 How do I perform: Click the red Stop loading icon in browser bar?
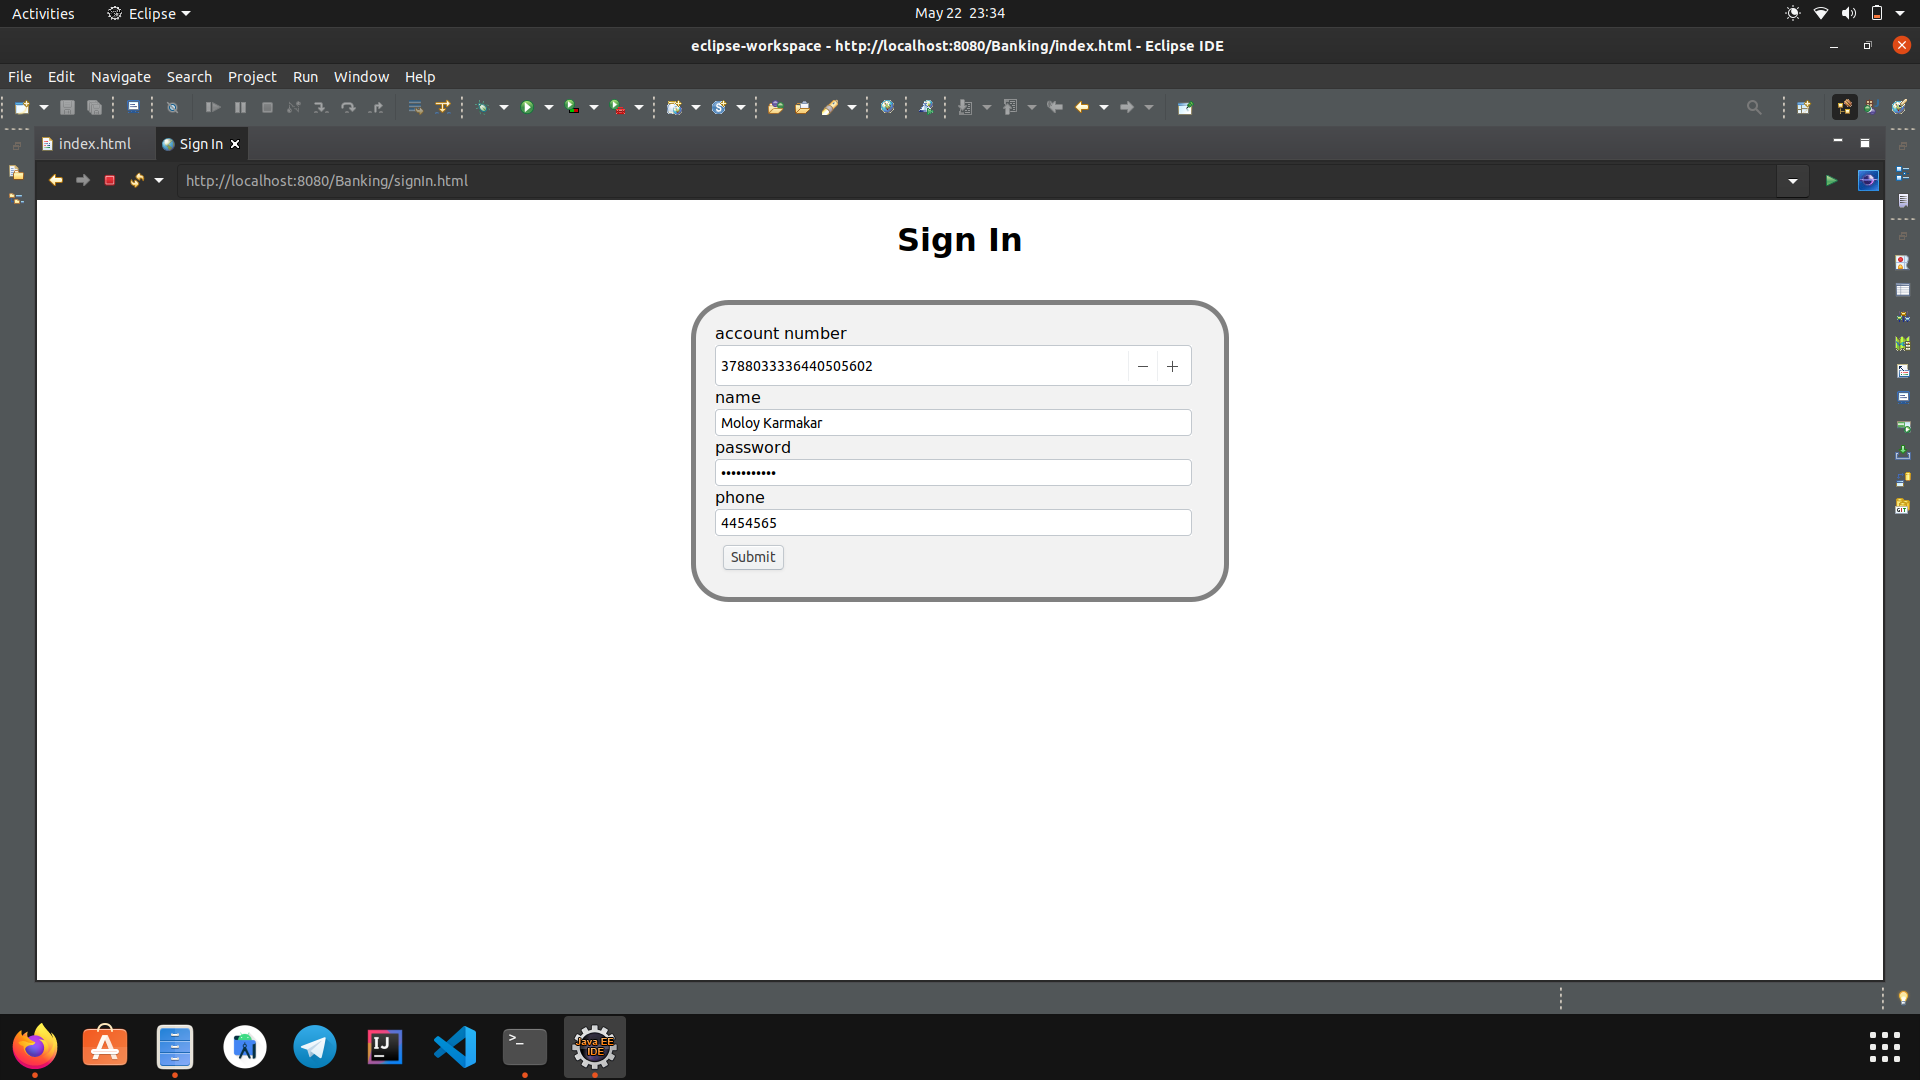point(110,180)
